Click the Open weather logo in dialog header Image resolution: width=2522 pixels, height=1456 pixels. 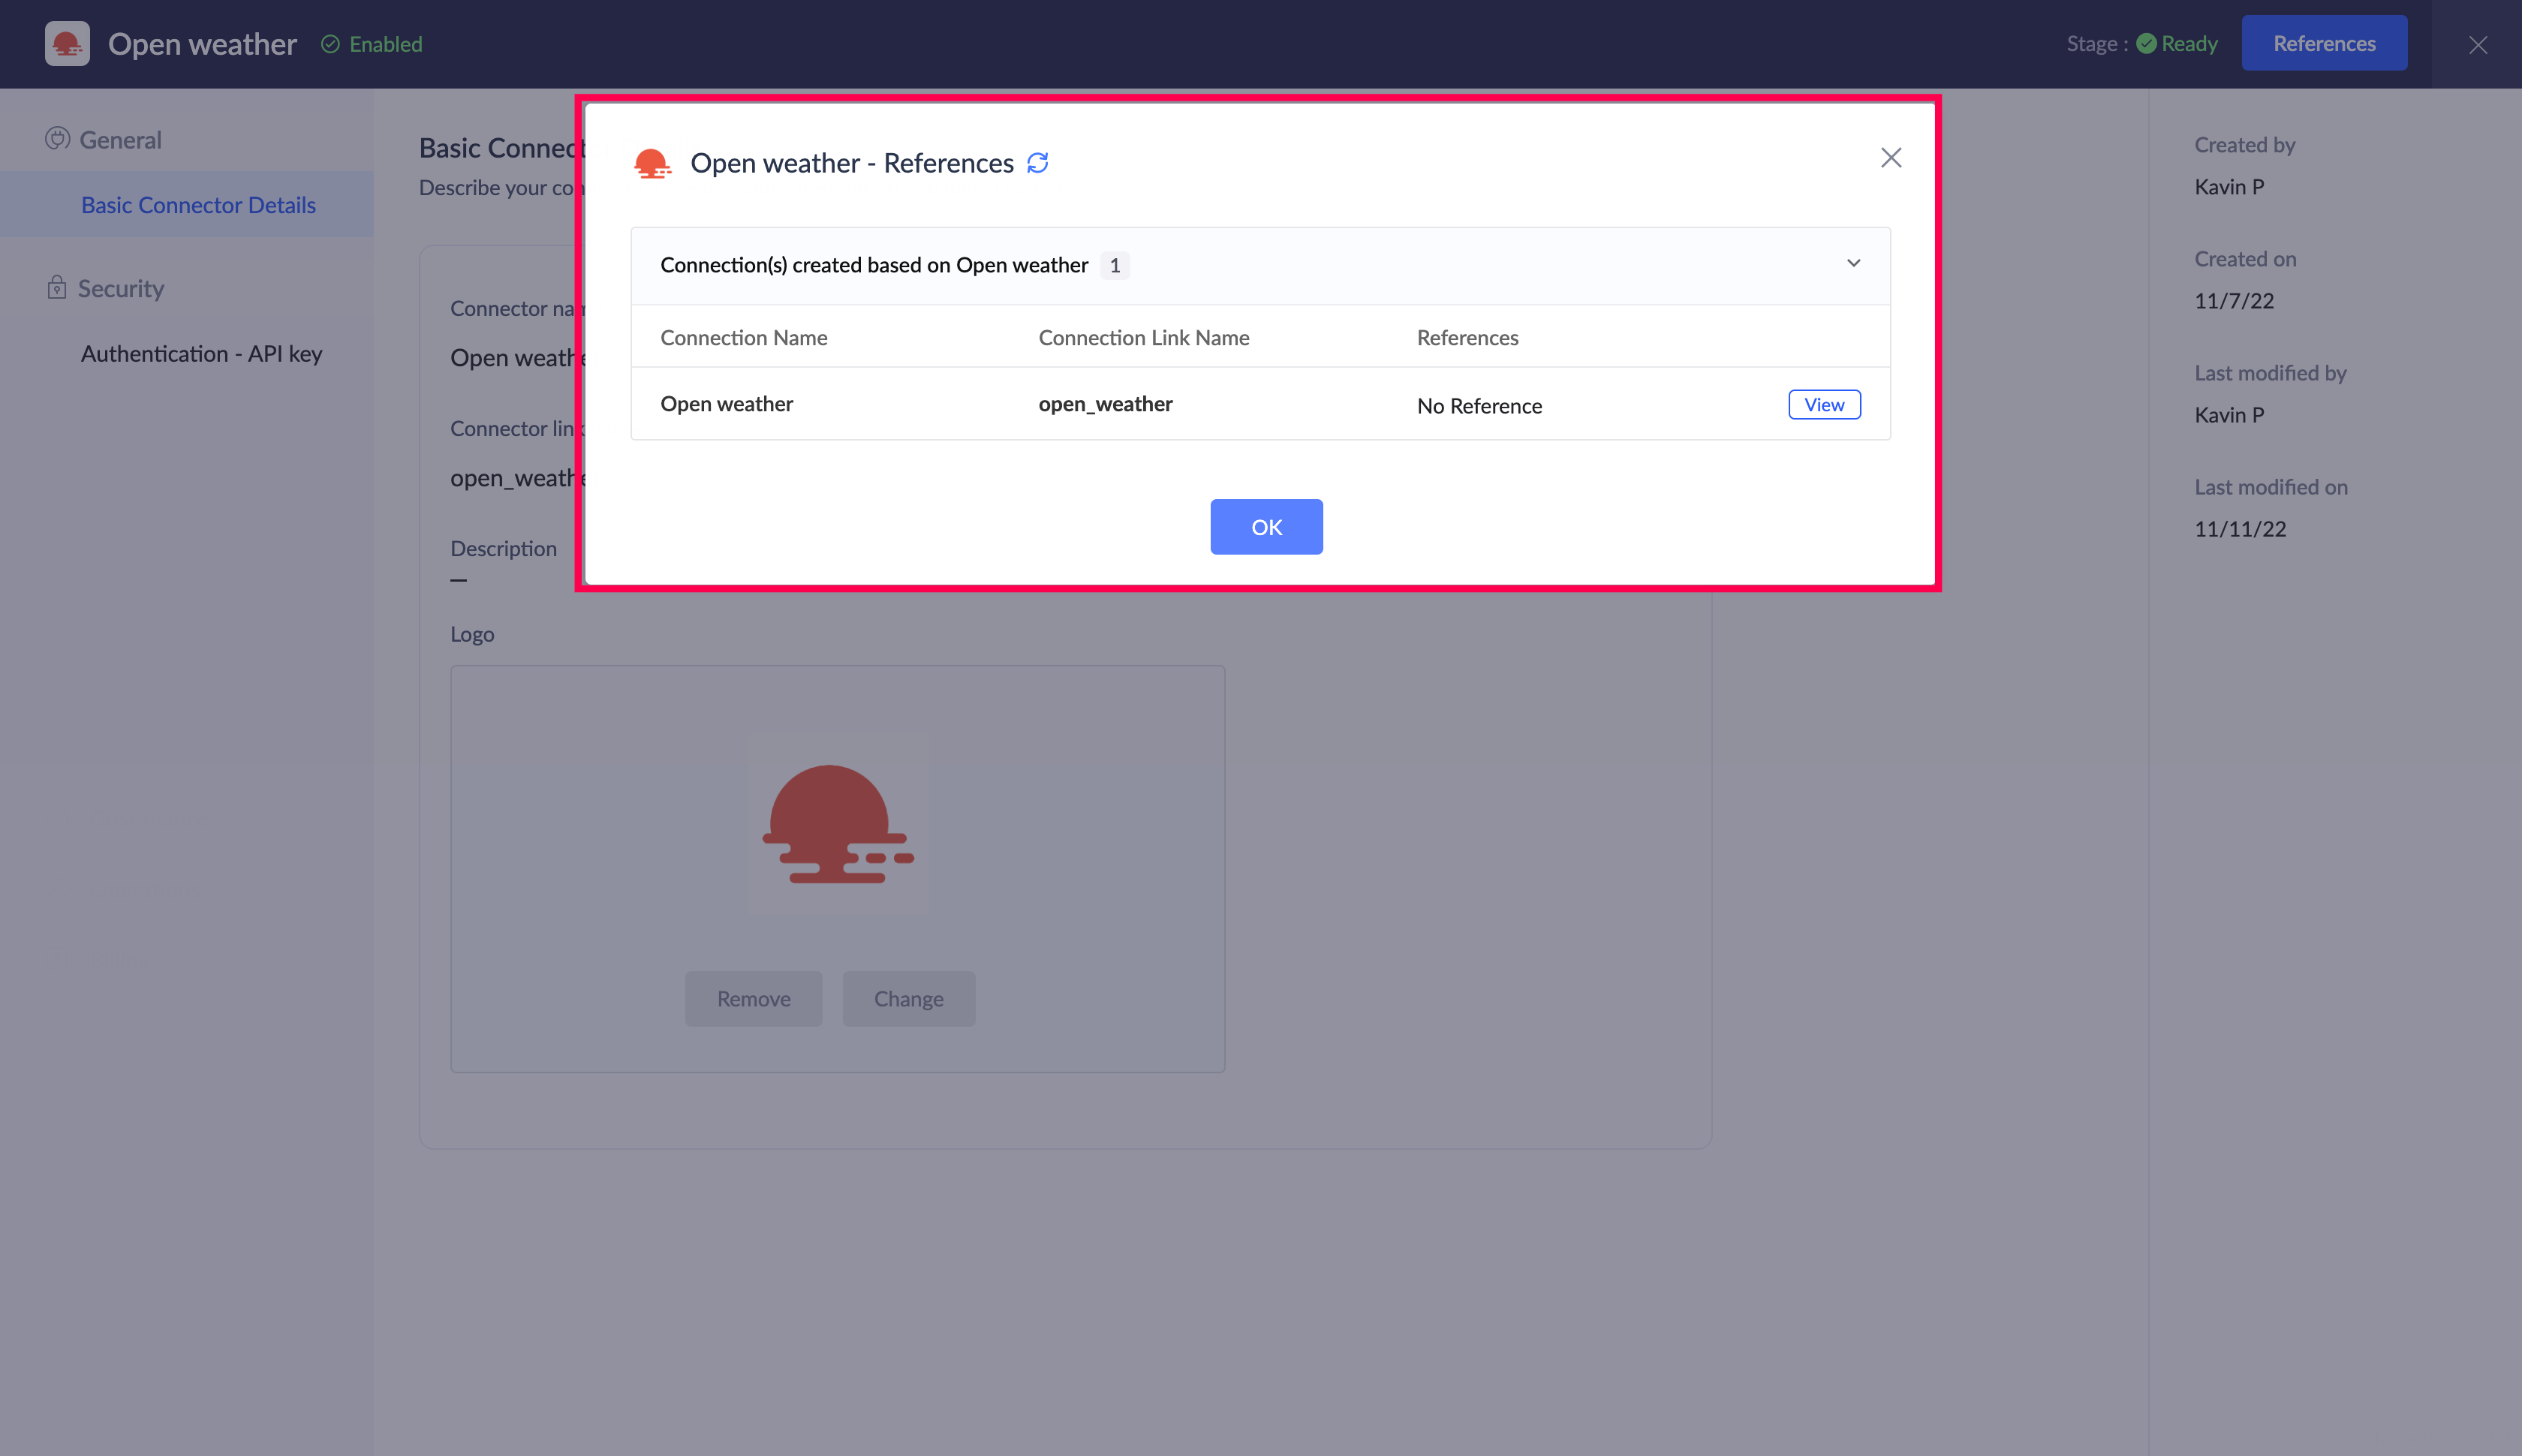coord(652,163)
